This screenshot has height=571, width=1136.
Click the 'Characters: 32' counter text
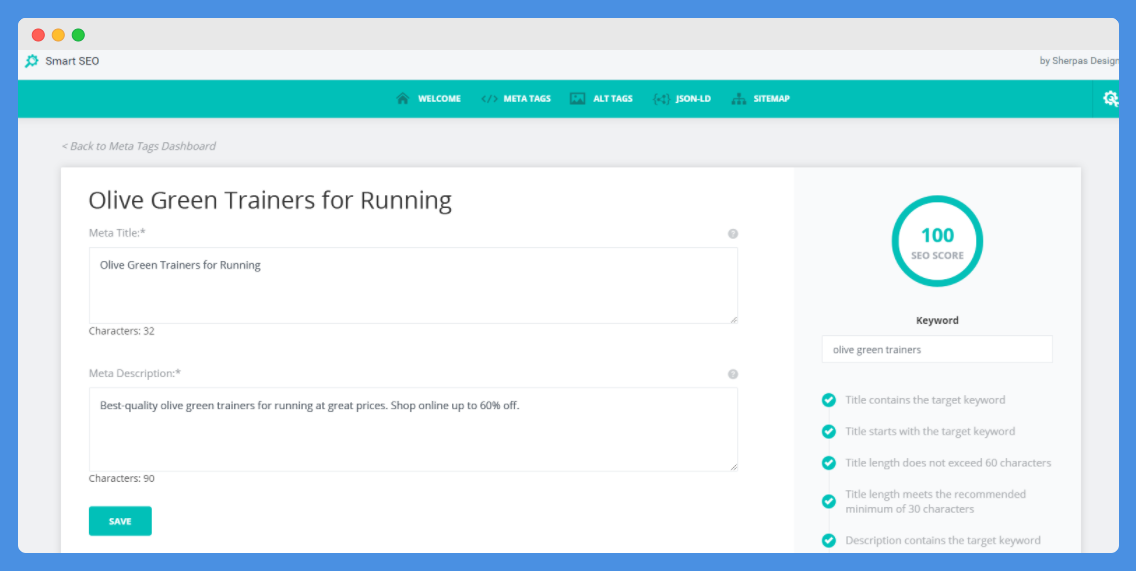[122, 331]
